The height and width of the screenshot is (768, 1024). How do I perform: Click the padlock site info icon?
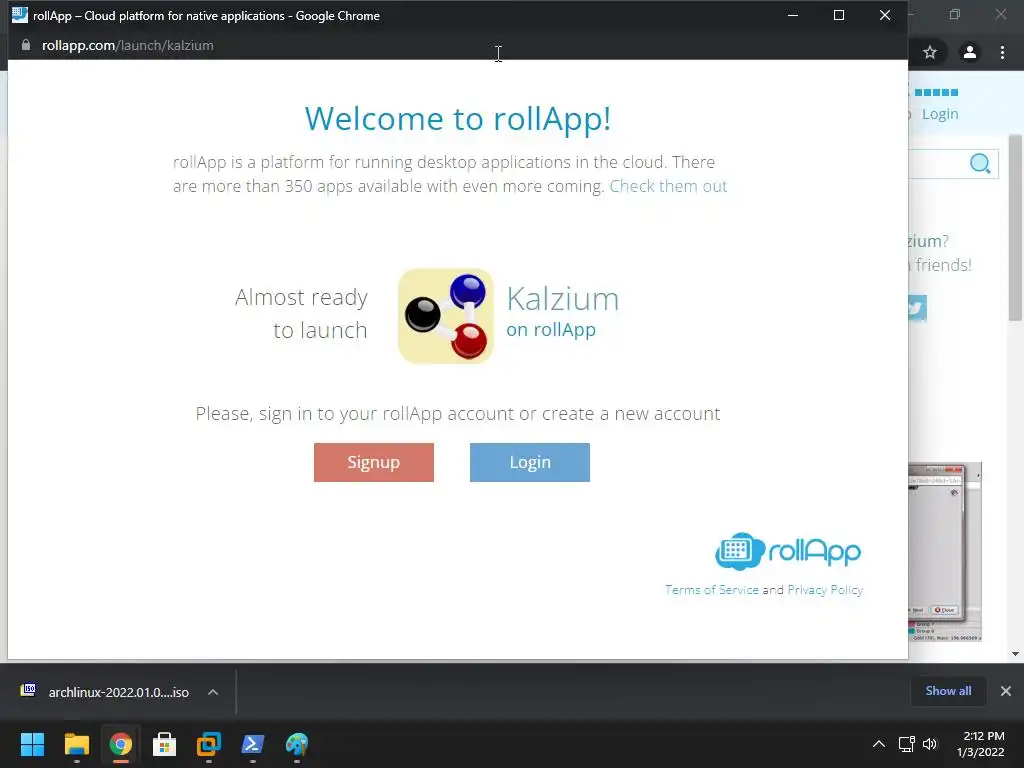25,45
